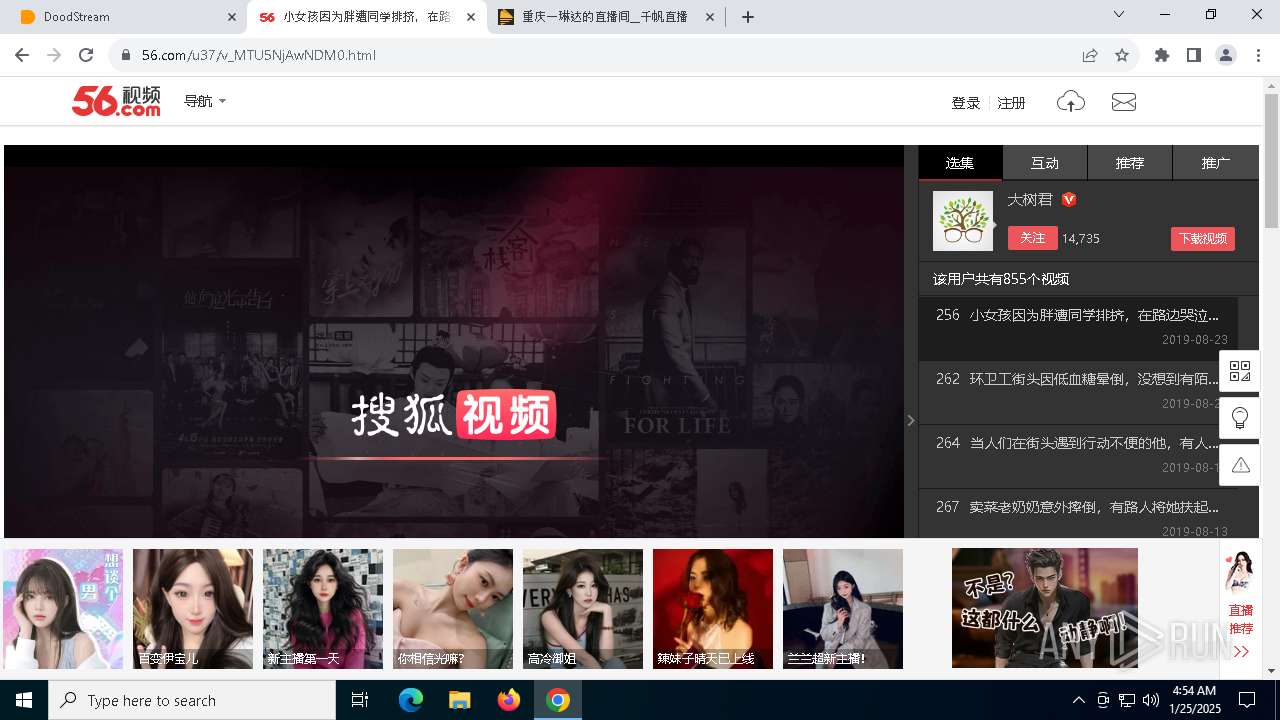Play video 267 卖菜老奶奶意外摔倒
Screen dimensions: 1280x720
(x=1078, y=514)
